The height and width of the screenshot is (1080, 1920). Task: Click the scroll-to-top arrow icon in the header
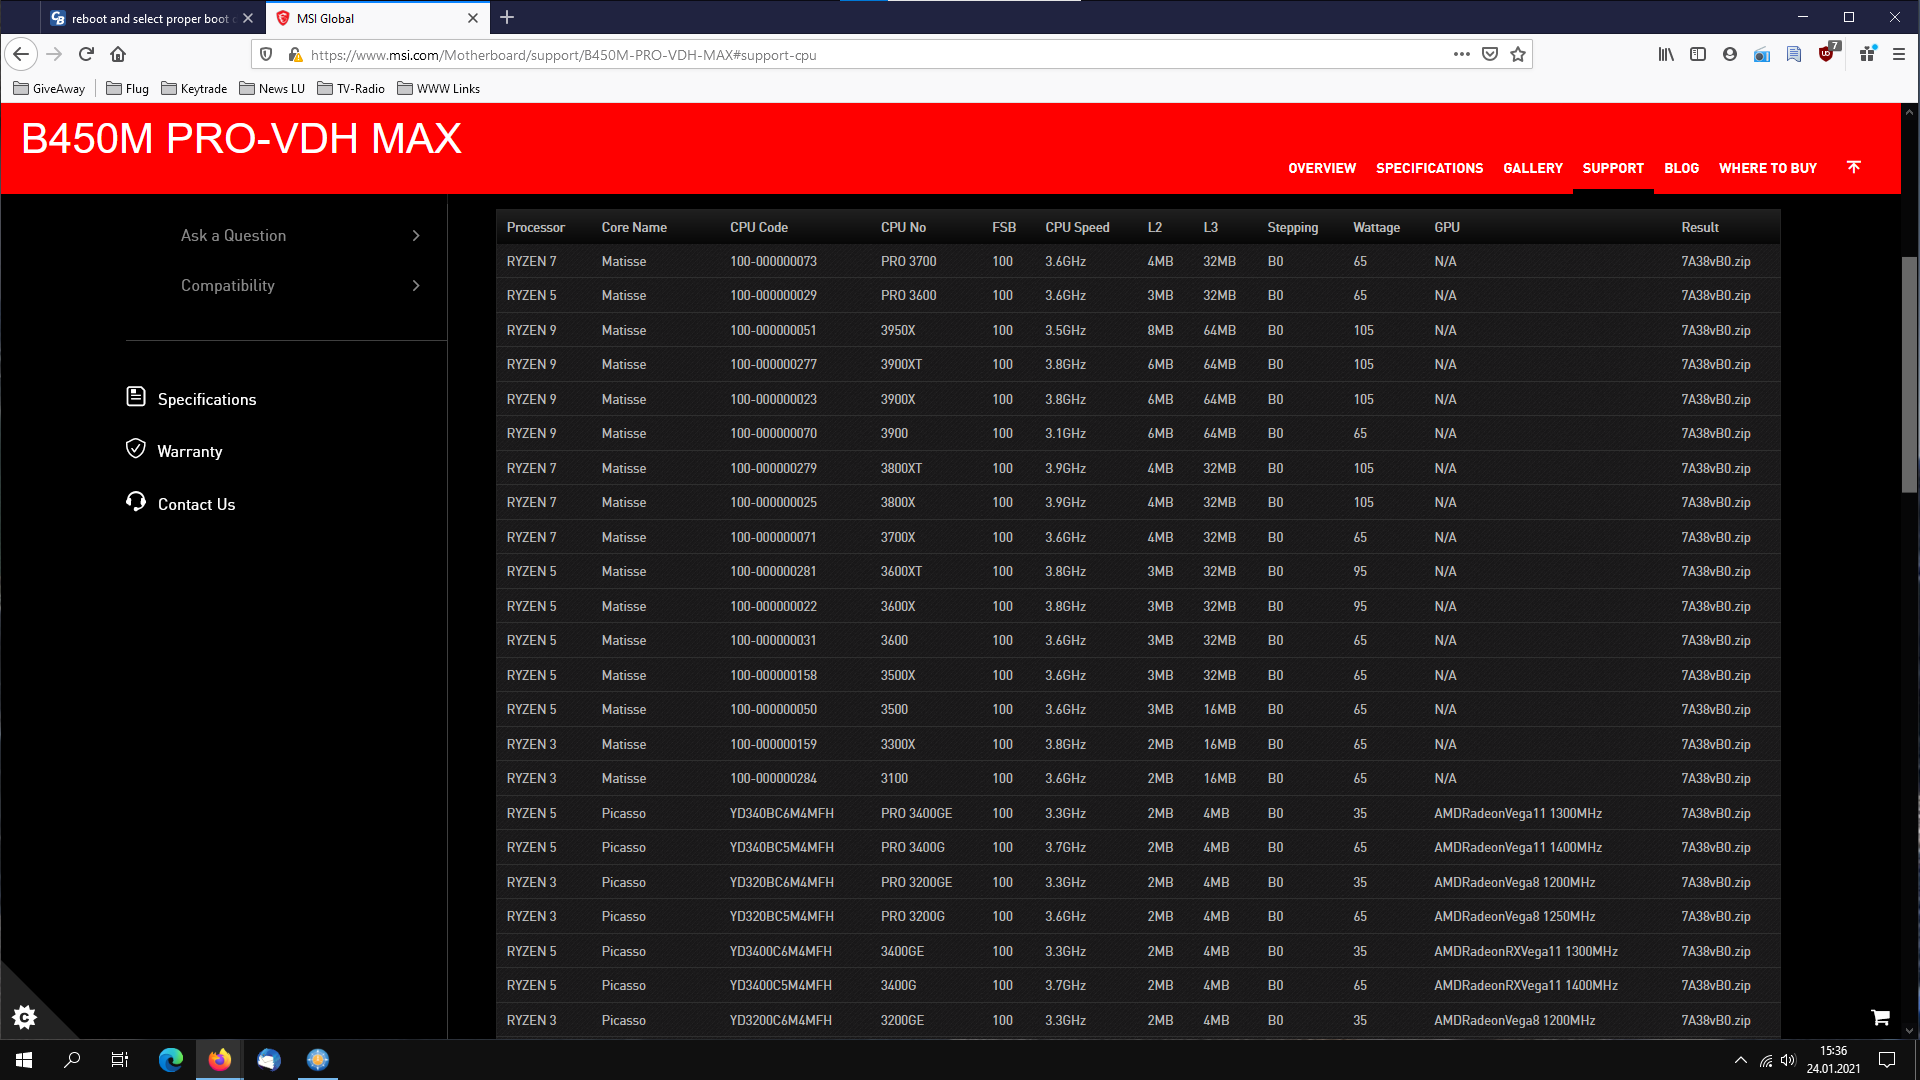1853,167
